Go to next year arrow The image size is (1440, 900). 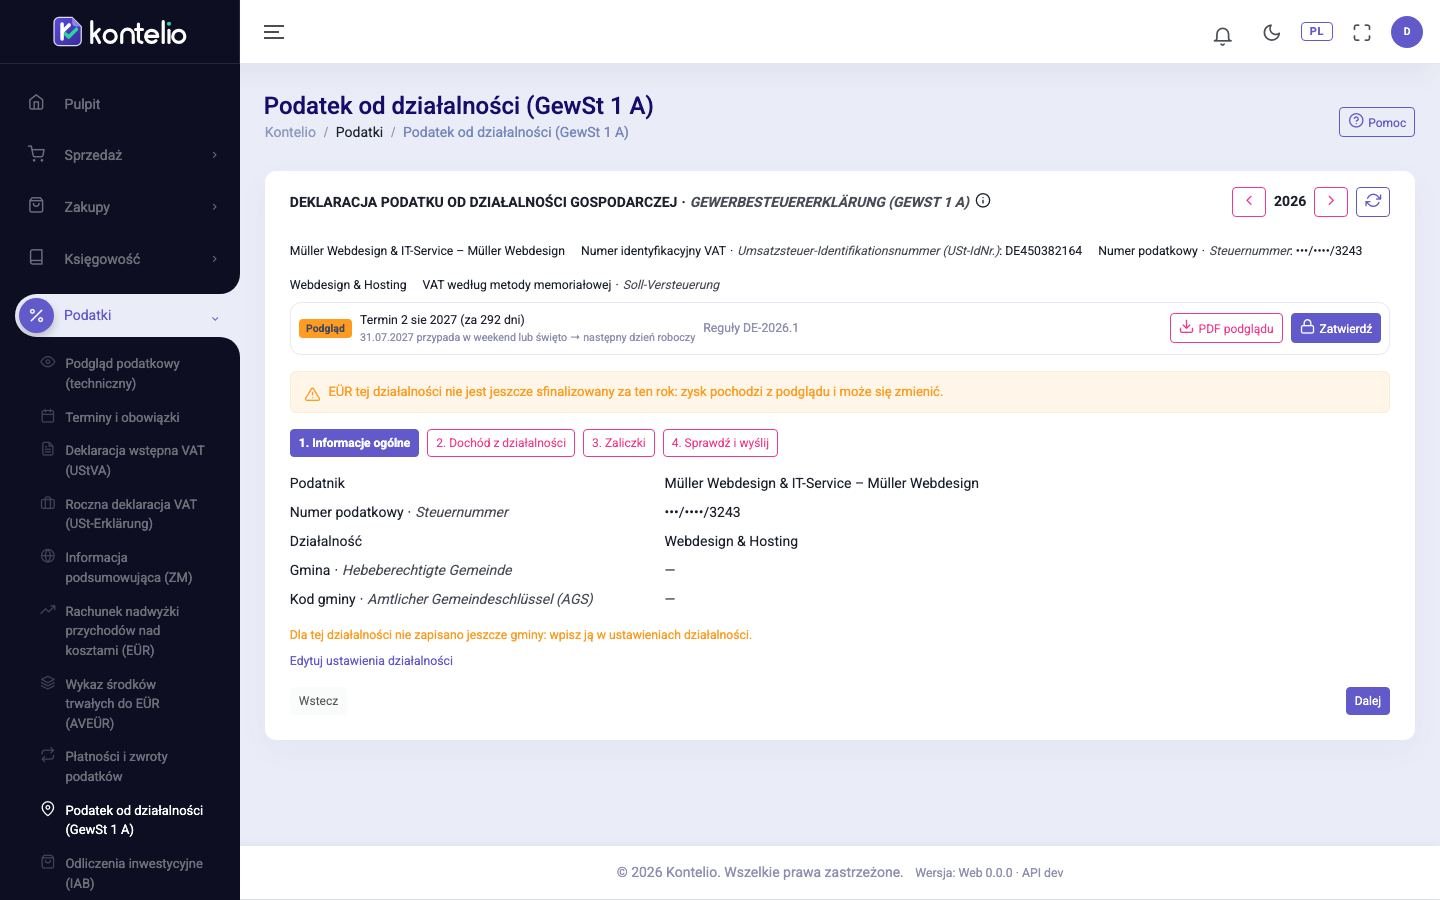[1331, 201]
